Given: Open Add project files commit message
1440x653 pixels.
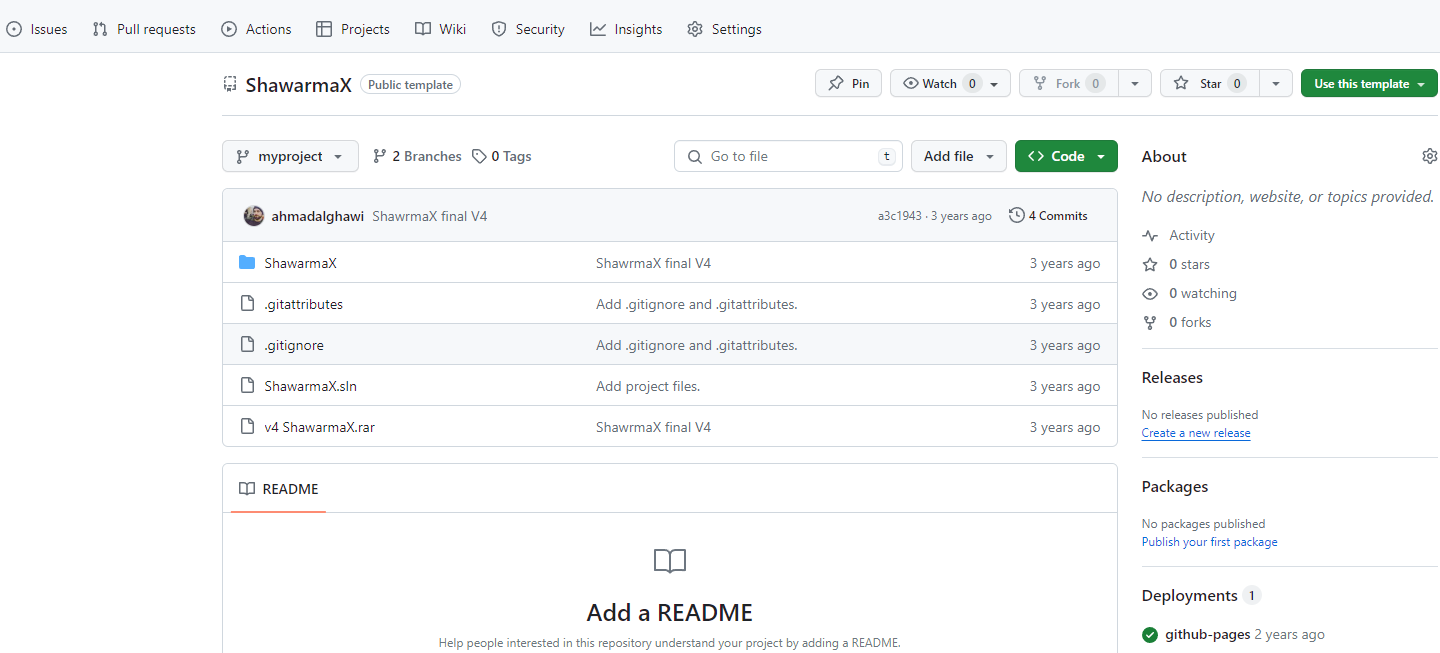Looking at the screenshot, I should (648, 386).
